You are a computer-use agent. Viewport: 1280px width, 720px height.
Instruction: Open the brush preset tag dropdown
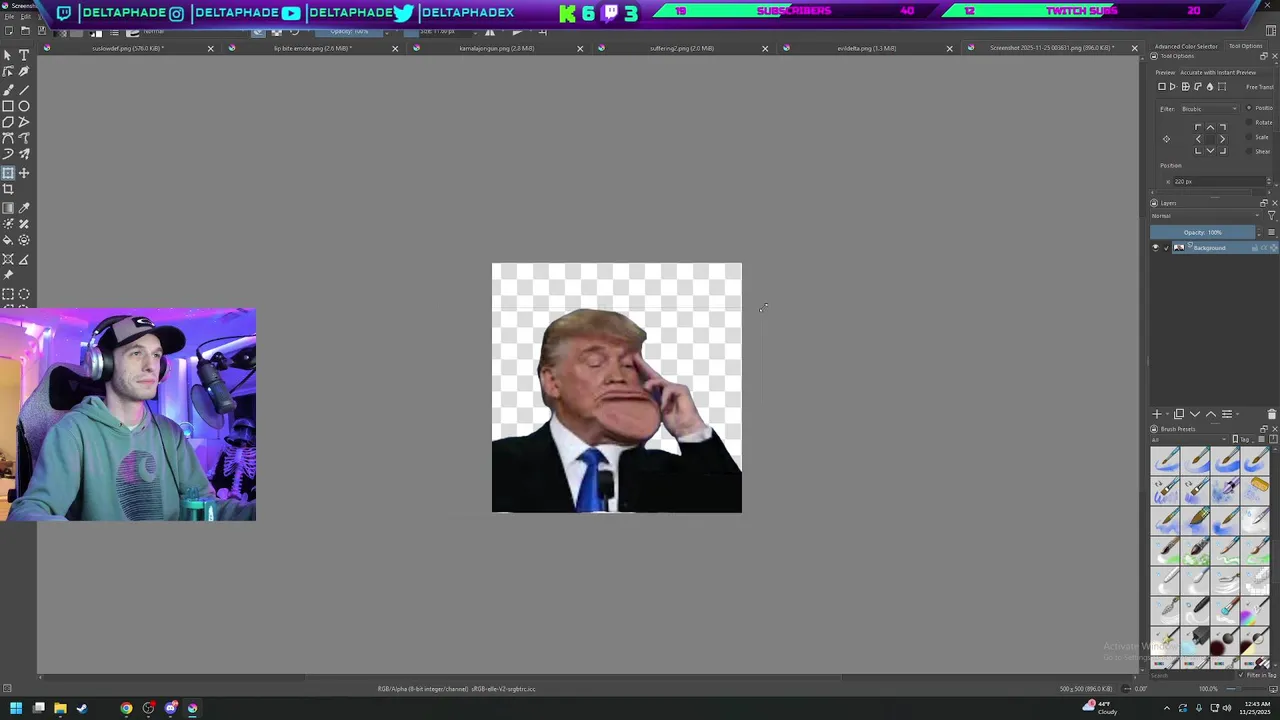pyautogui.click(x=1189, y=439)
